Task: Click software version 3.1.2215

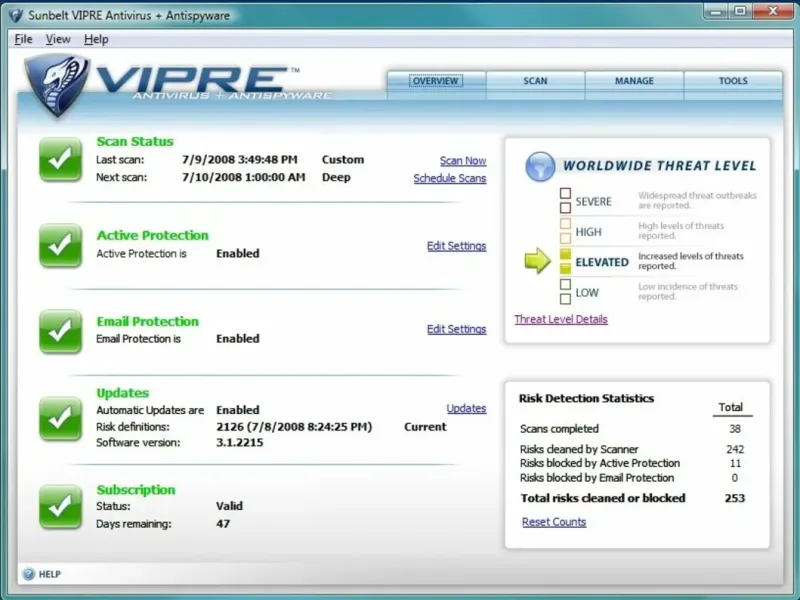Action: tap(240, 442)
